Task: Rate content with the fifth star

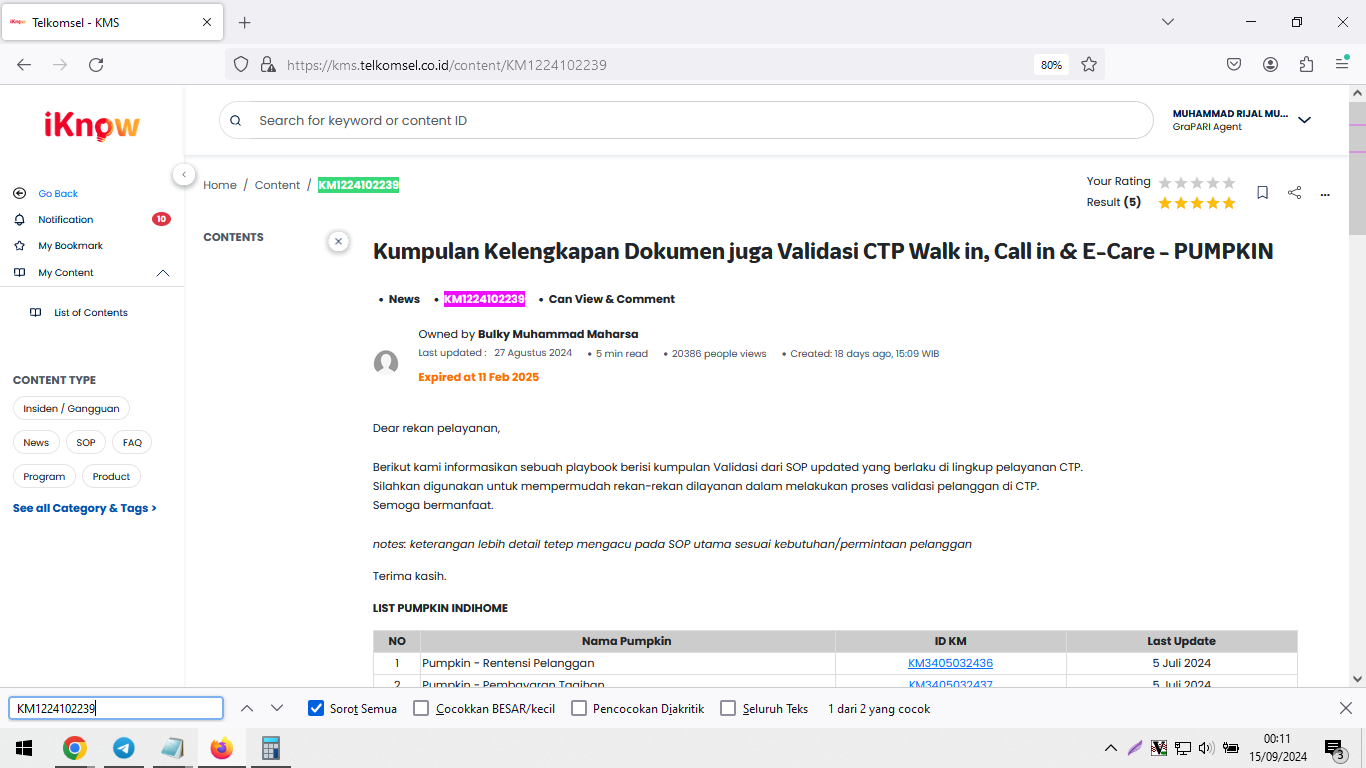Action: pos(1229,182)
